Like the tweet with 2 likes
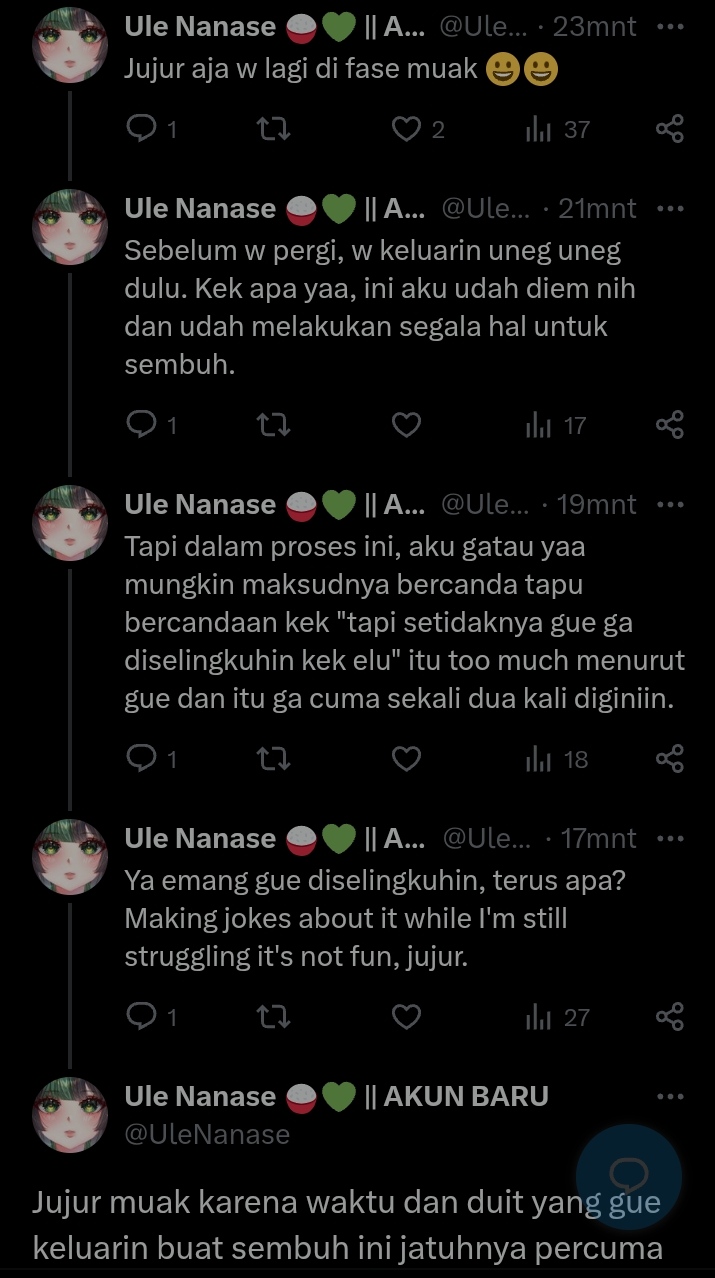 [405, 129]
